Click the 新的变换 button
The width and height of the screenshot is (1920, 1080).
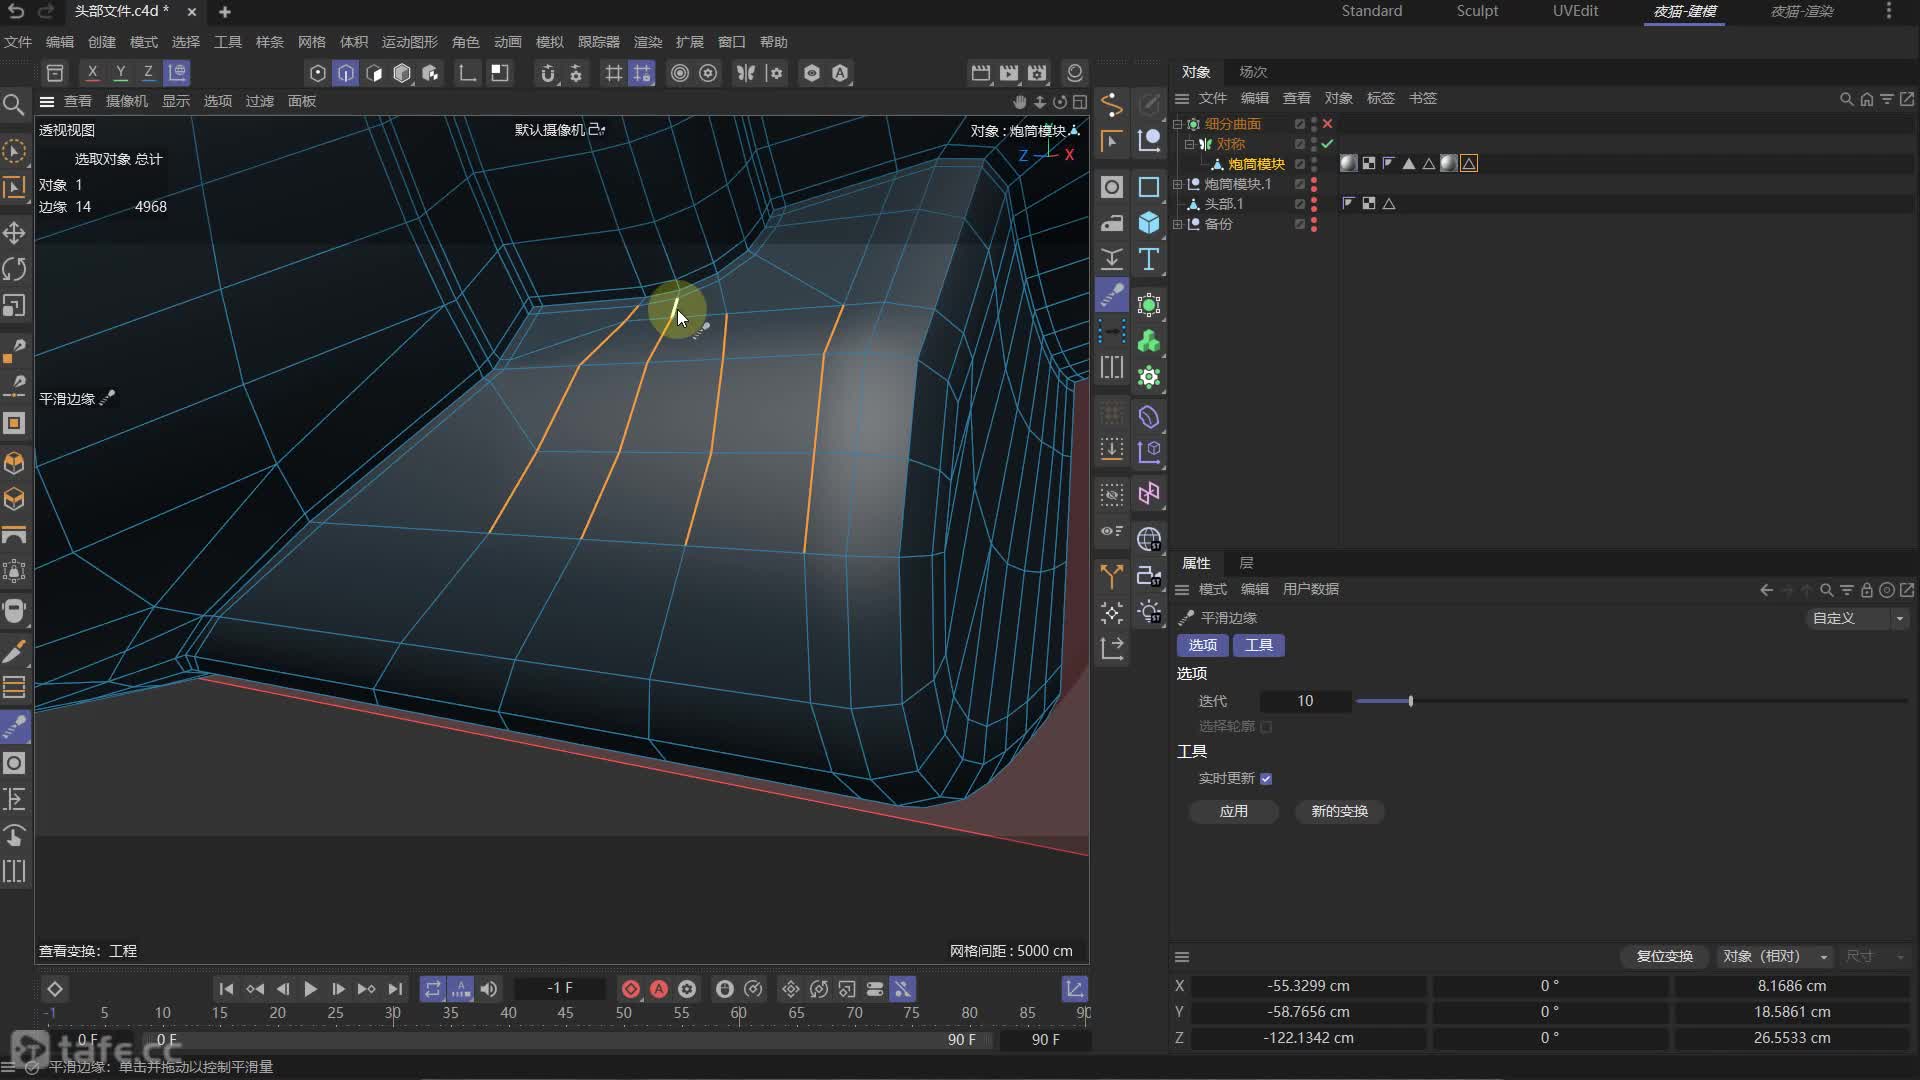click(x=1339, y=811)
